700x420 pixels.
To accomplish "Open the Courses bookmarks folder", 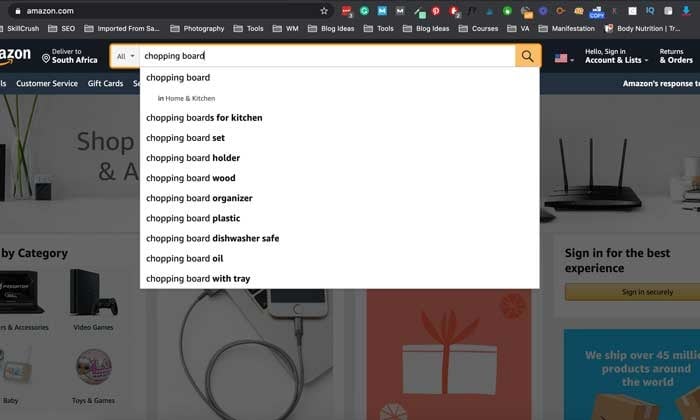I will (478, 29).
